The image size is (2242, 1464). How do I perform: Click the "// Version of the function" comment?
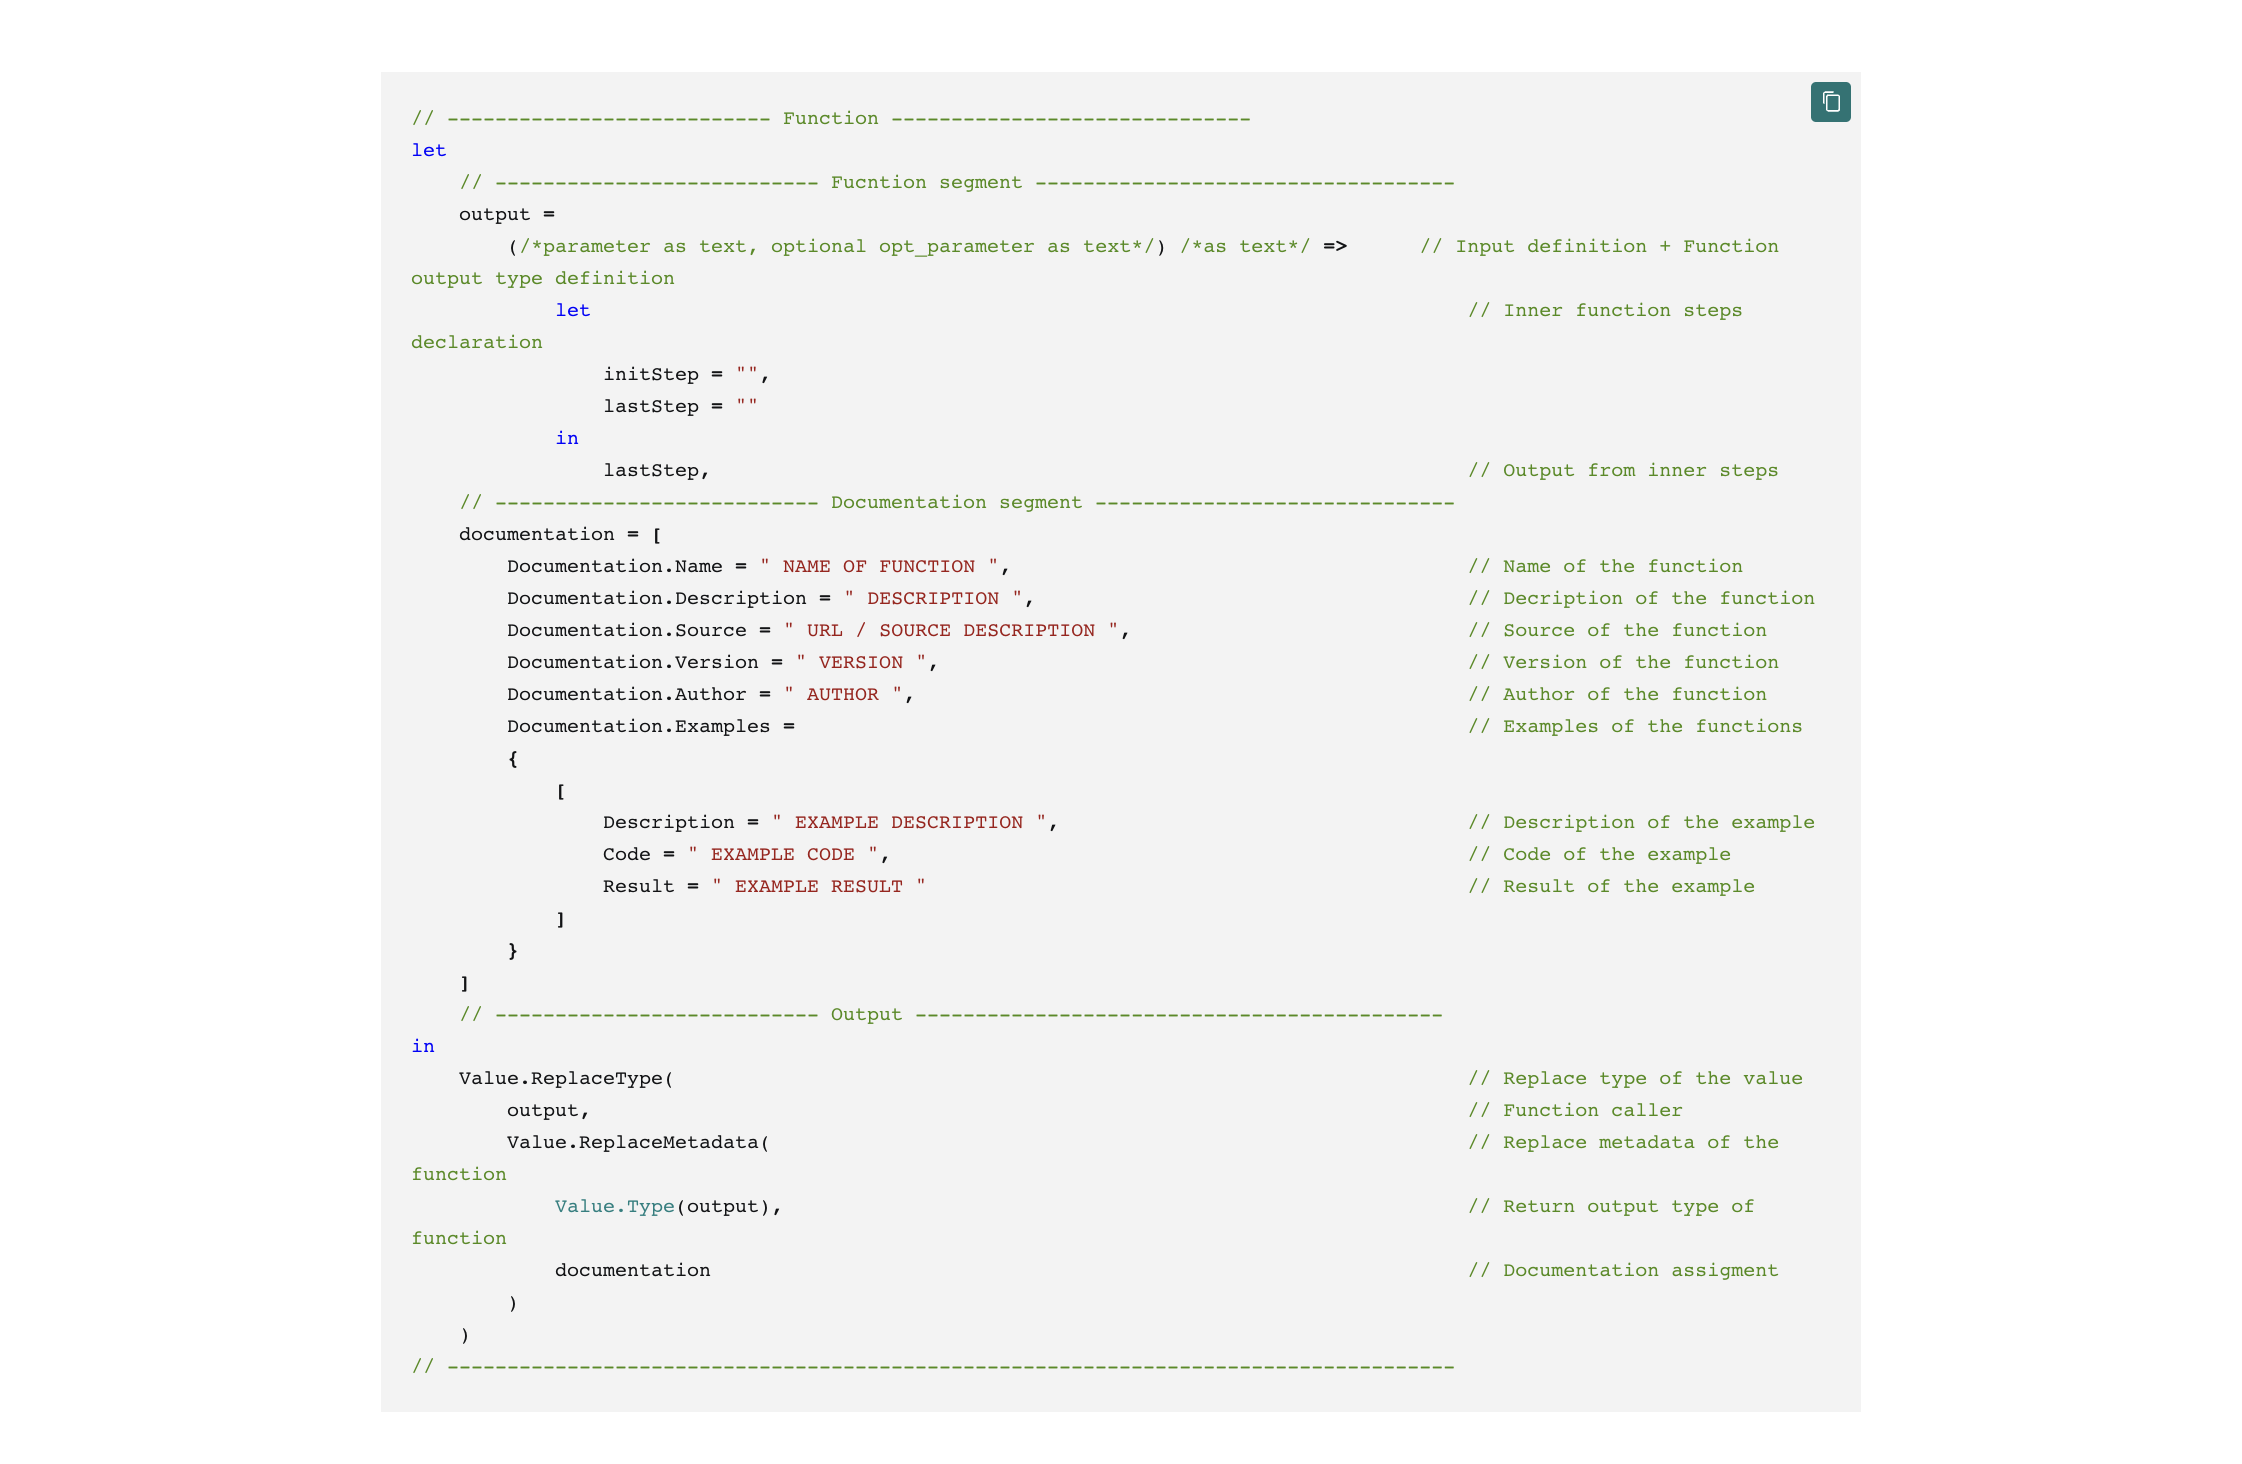1623,662
